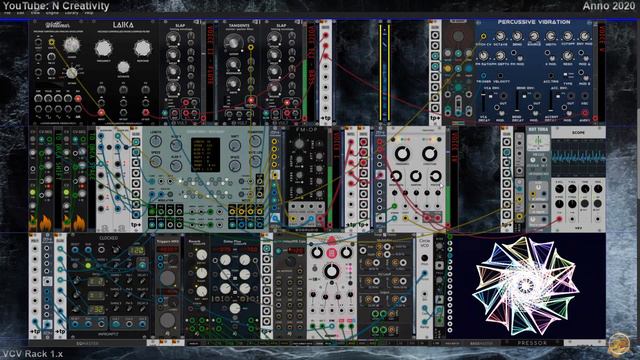Click the Pitch CV jack on Percussive Vibration
The image size is (640, 360).
point(483,36)
